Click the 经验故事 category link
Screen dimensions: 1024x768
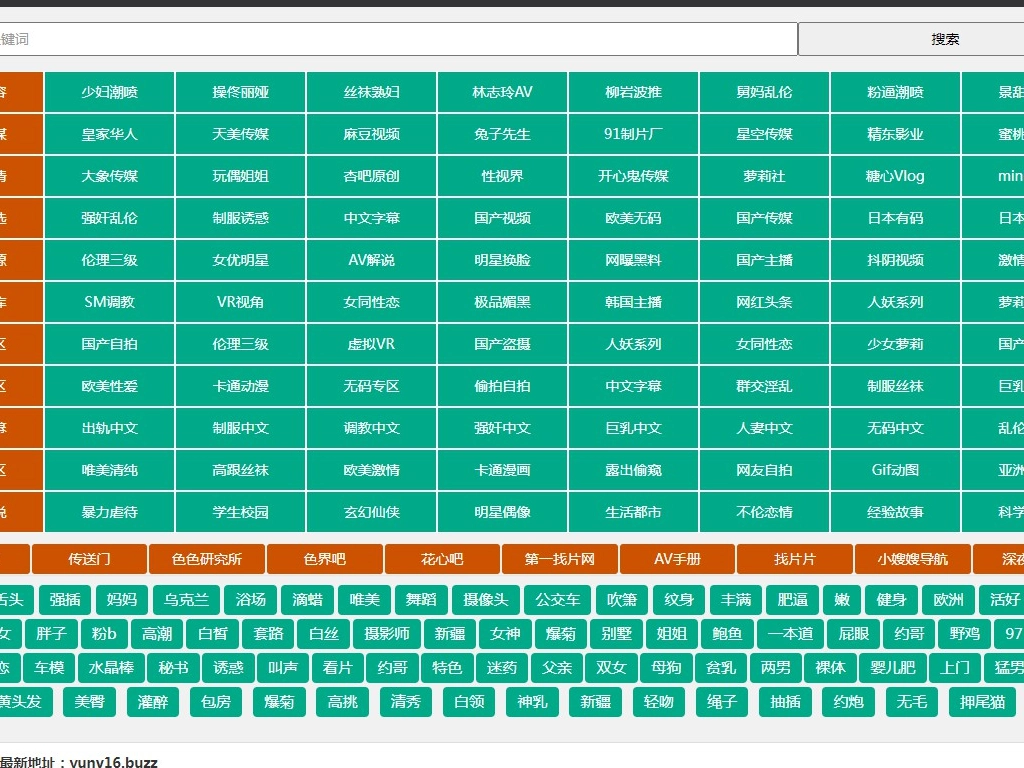click(x=896, y=512)
